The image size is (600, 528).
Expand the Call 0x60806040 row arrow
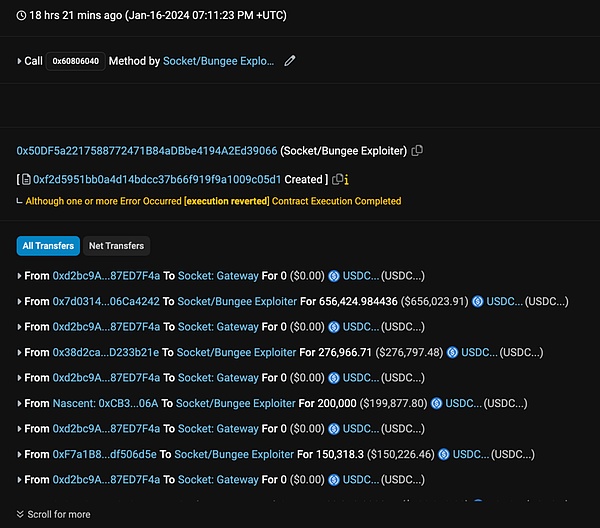(20, 62)
